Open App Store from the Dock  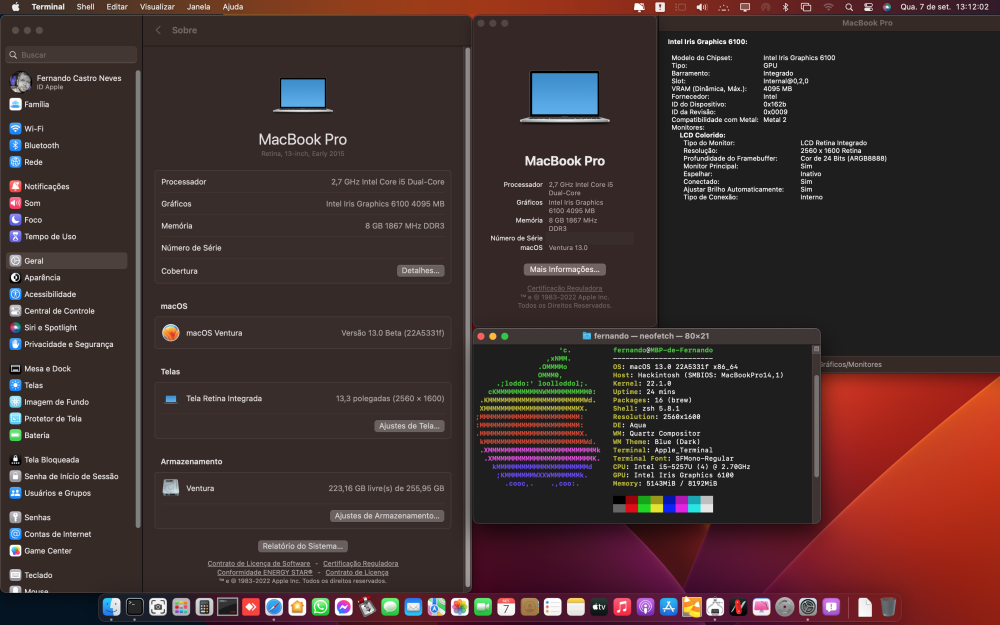coord(668,607)
